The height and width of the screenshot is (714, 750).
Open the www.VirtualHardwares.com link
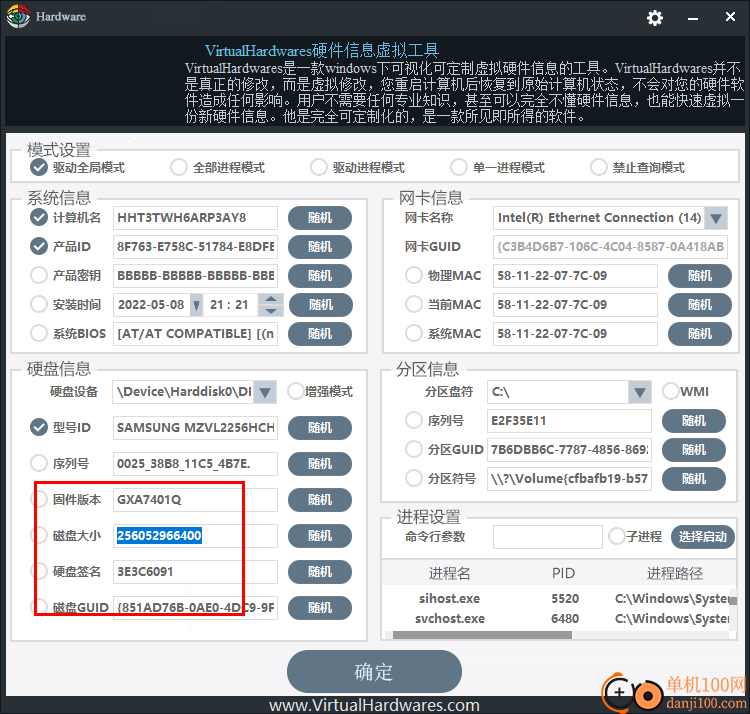pos(374,705)
